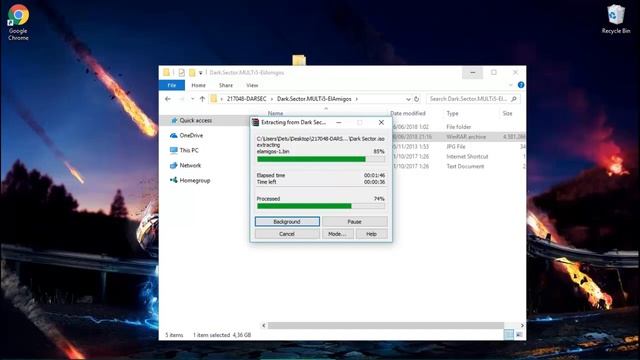
Task: Expand the address bar history dropdown
Action: click(408, 99)
